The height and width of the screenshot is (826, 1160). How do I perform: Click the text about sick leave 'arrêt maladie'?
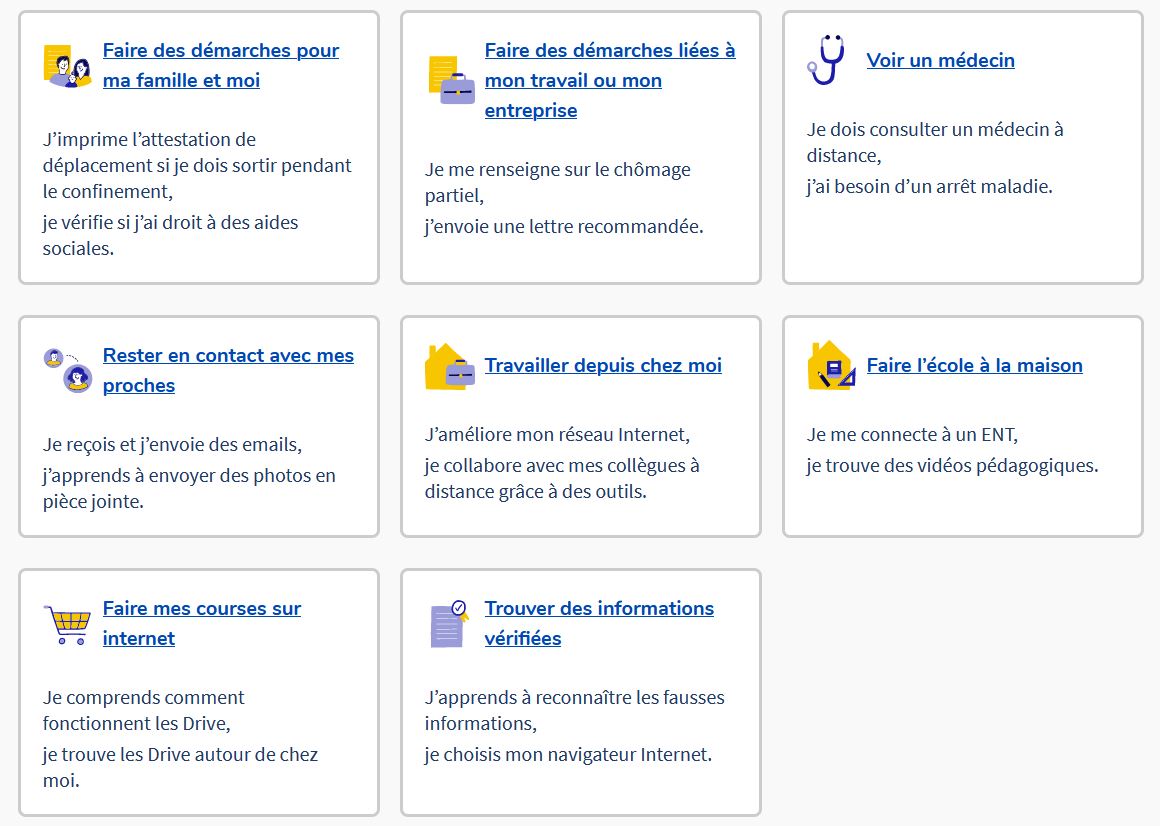[929, 186]
